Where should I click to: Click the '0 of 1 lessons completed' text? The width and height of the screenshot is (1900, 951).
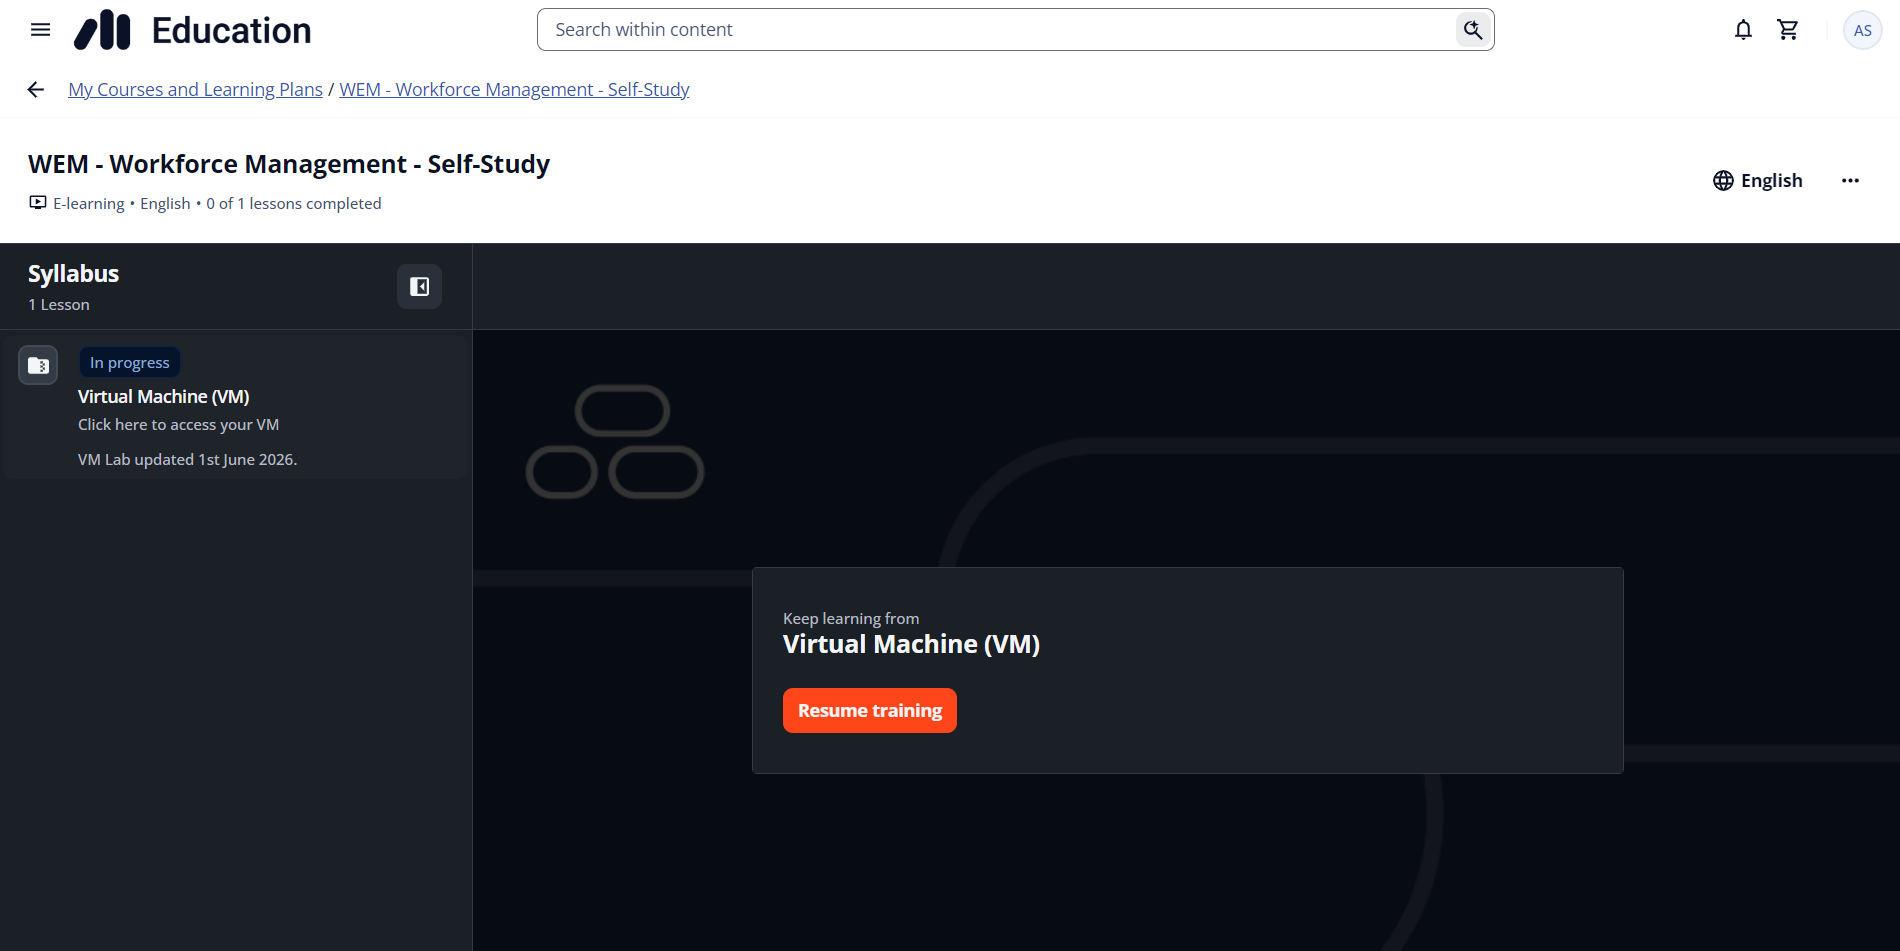[294, 204]
